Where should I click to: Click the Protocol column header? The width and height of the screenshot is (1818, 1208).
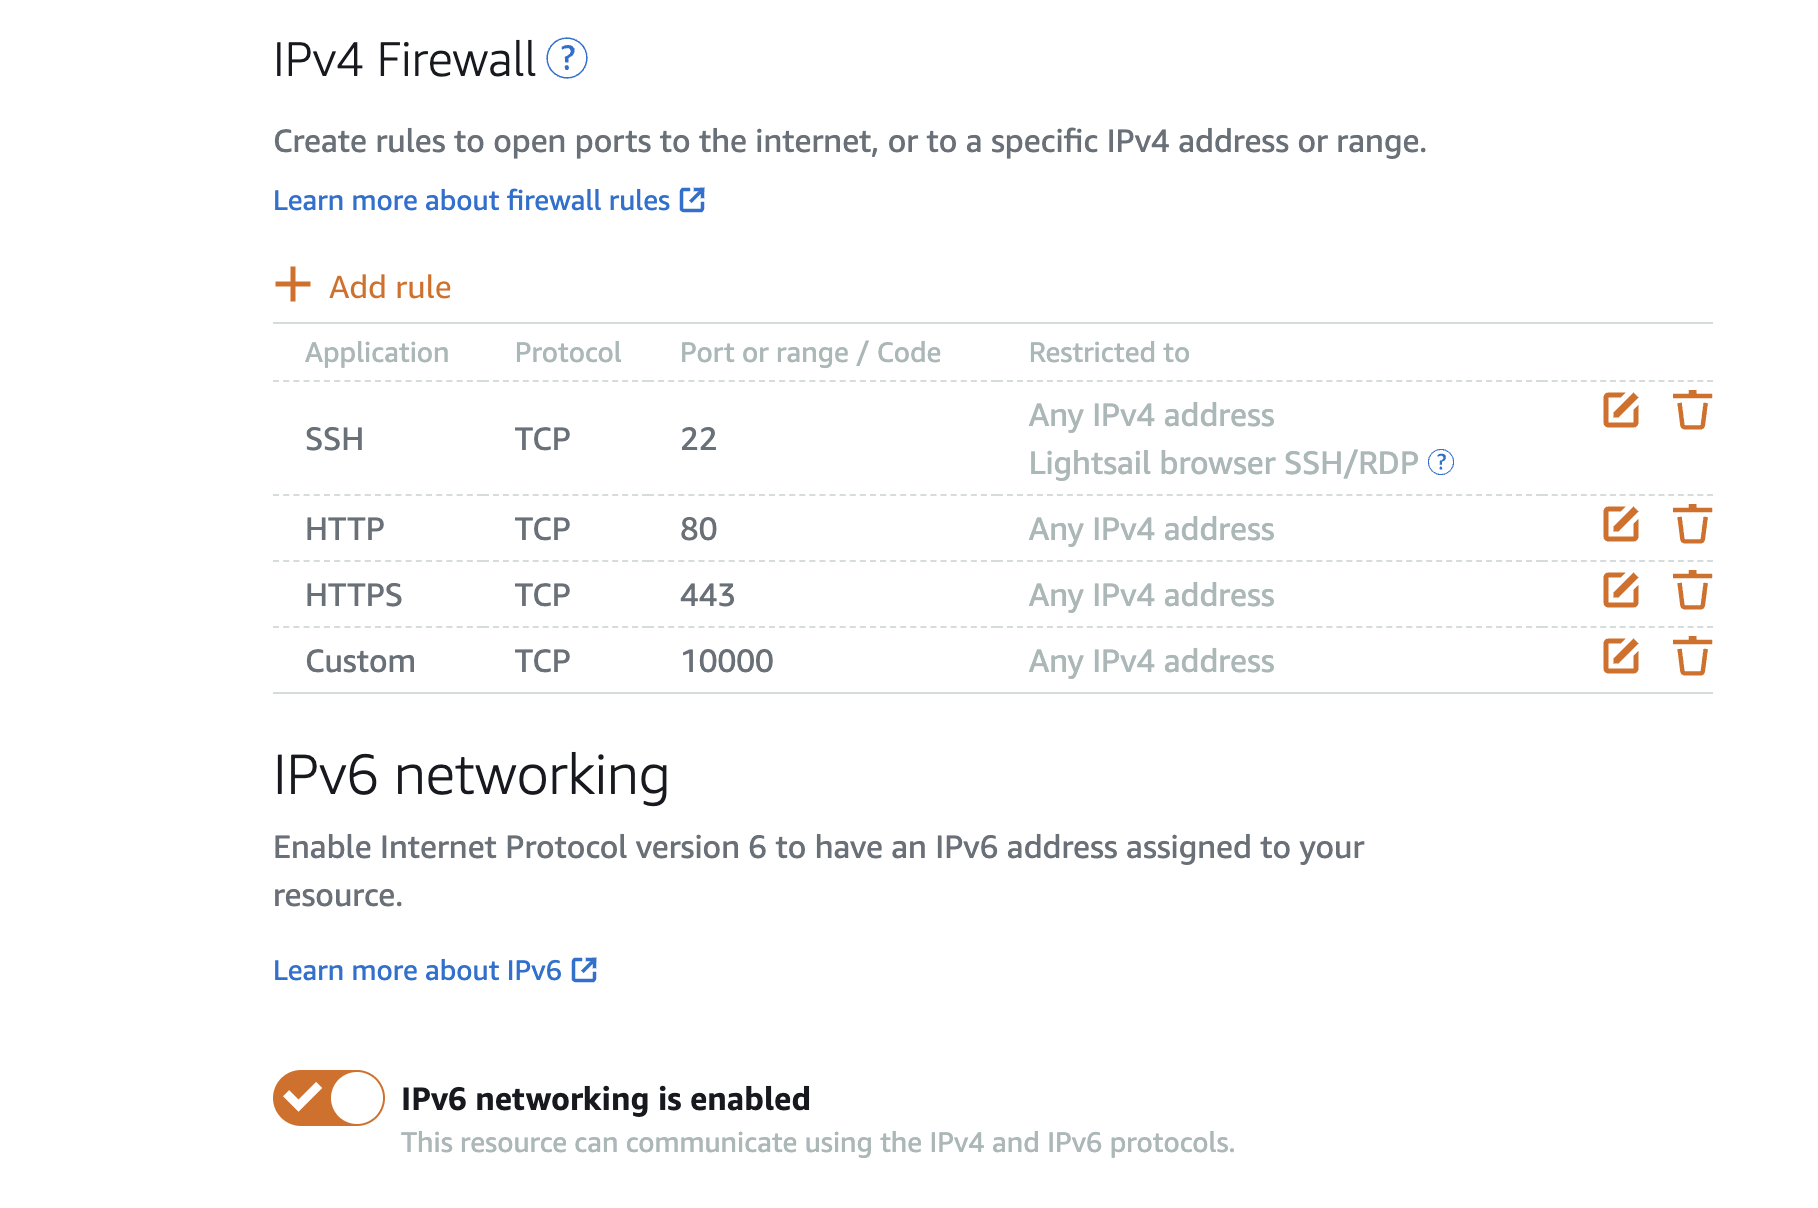tap(567, 353)
